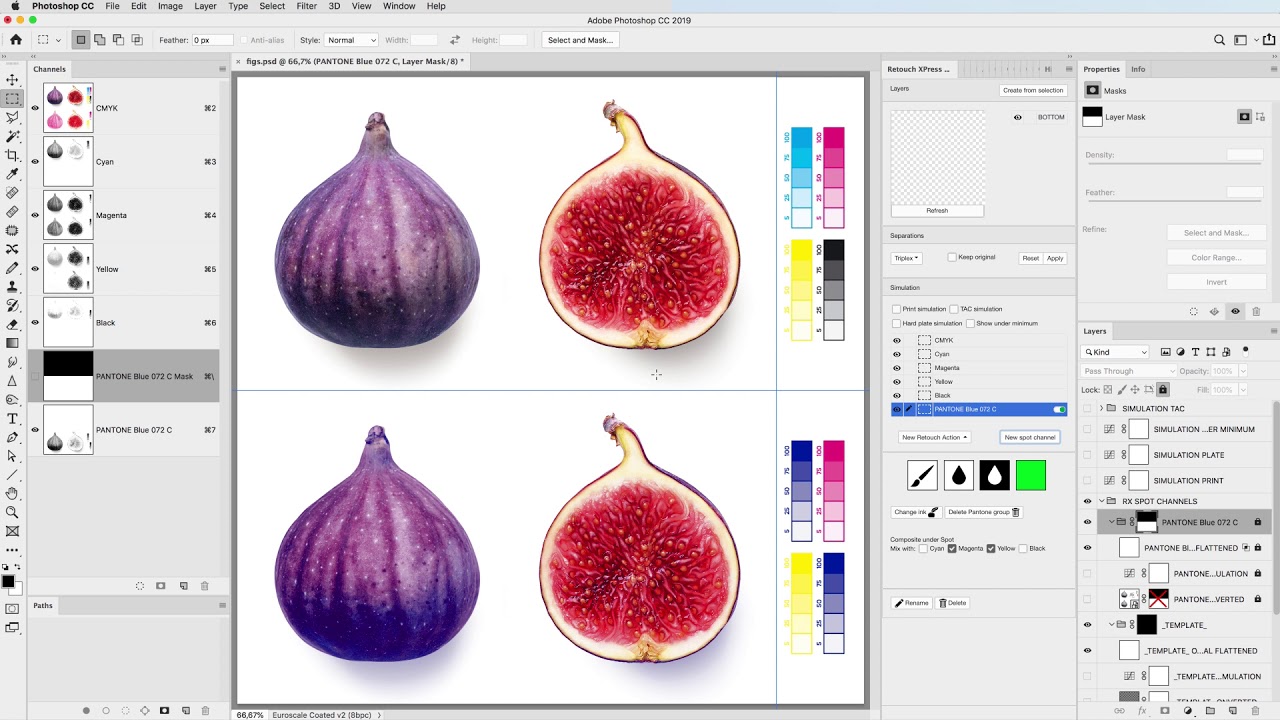Click the Delete Pantone group button
1280x720 pixels.
pos(984,512)
